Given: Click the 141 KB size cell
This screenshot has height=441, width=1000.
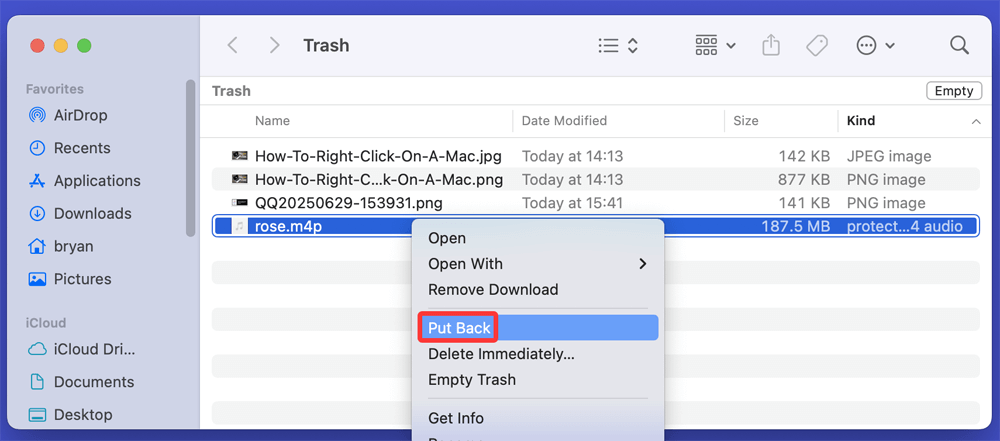Looking at the screenshot, I should [804, 204].
